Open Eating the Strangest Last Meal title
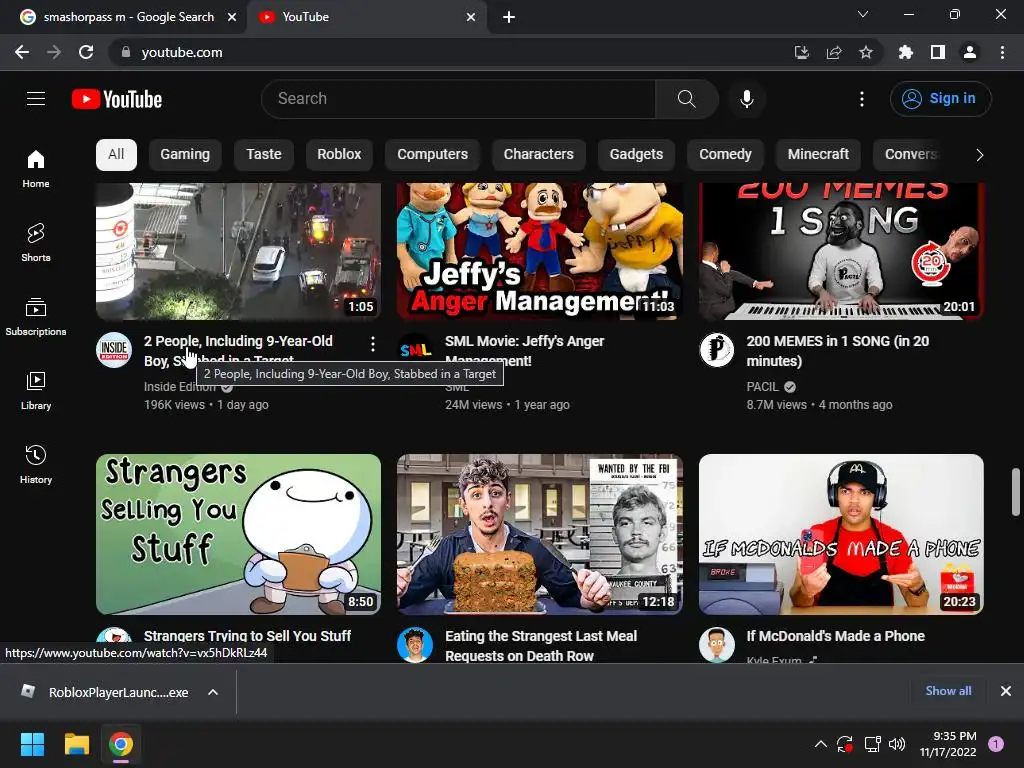 pos(541,646)
